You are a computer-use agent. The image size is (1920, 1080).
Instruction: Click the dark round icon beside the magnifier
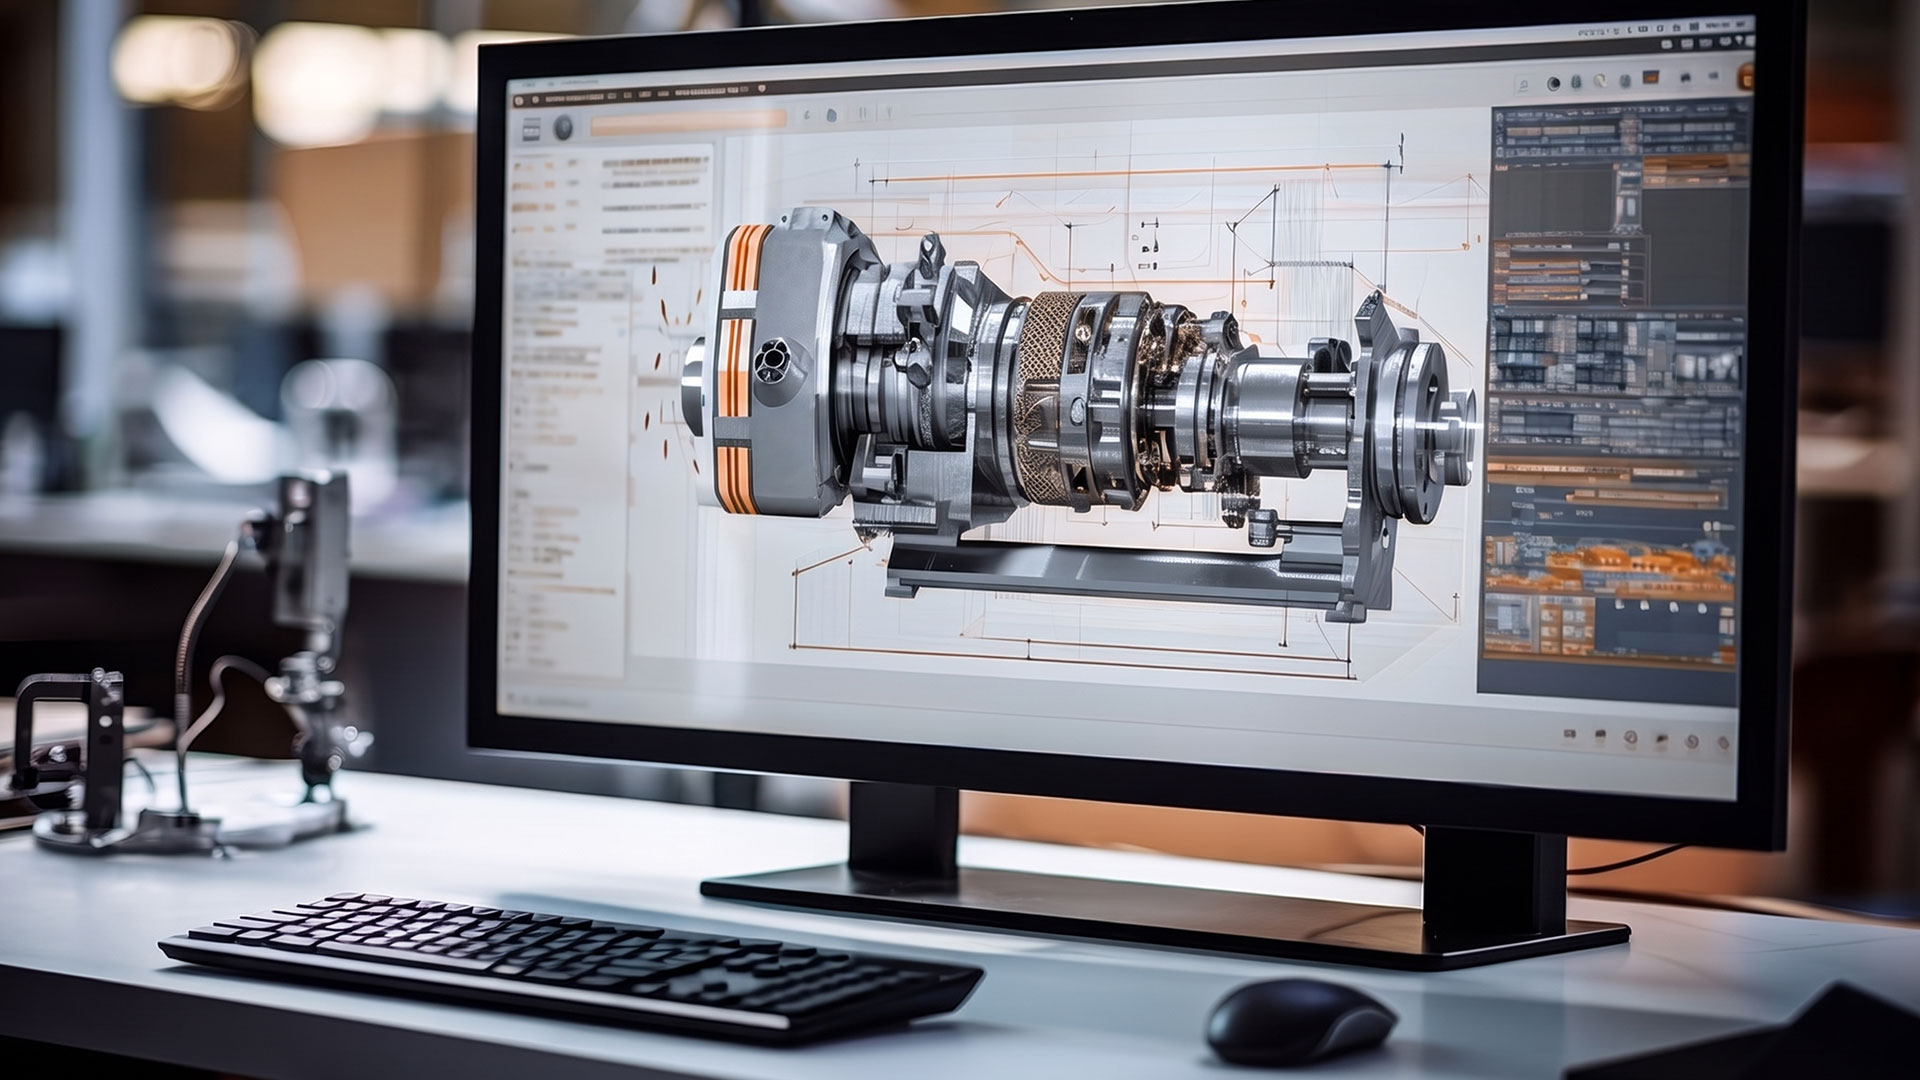point(1553,83)
